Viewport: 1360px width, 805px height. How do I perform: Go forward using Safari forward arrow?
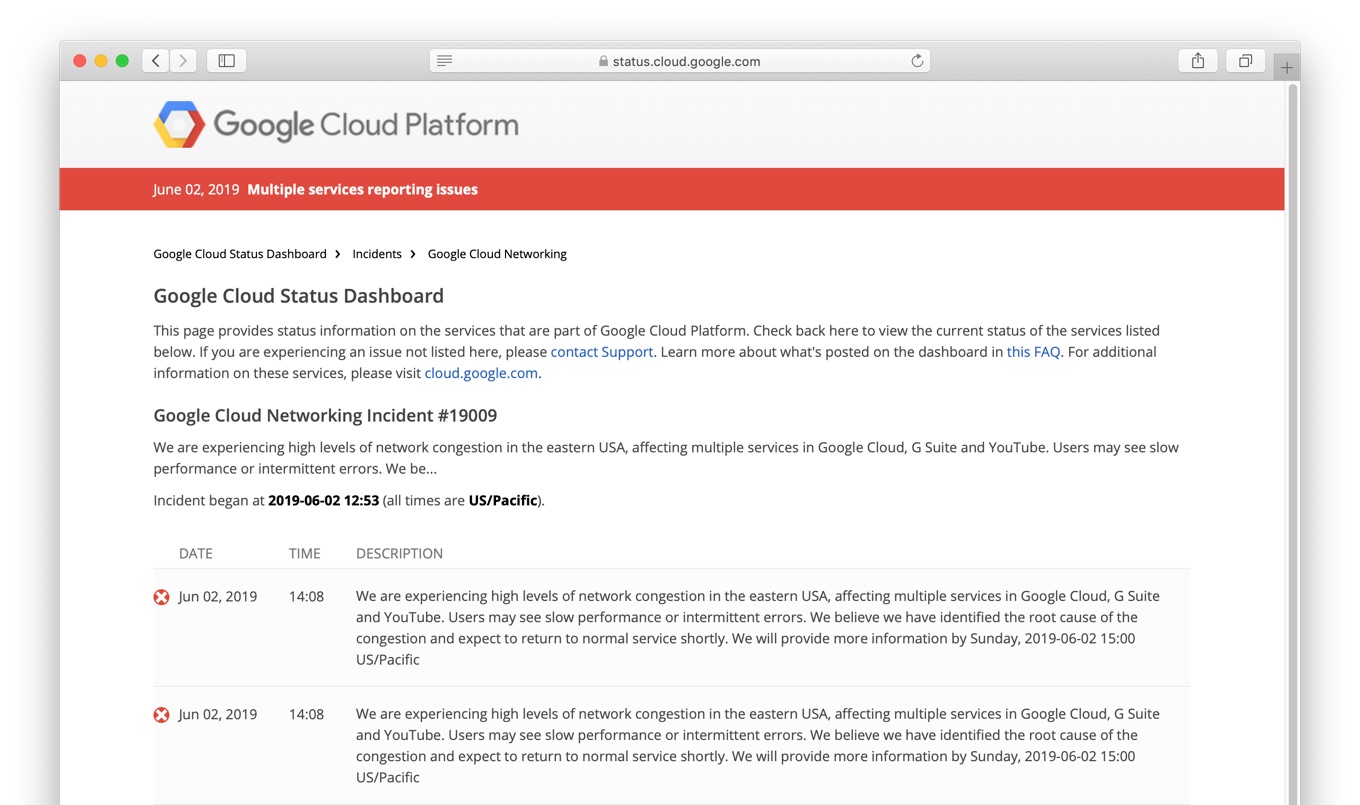pos(183,61)
